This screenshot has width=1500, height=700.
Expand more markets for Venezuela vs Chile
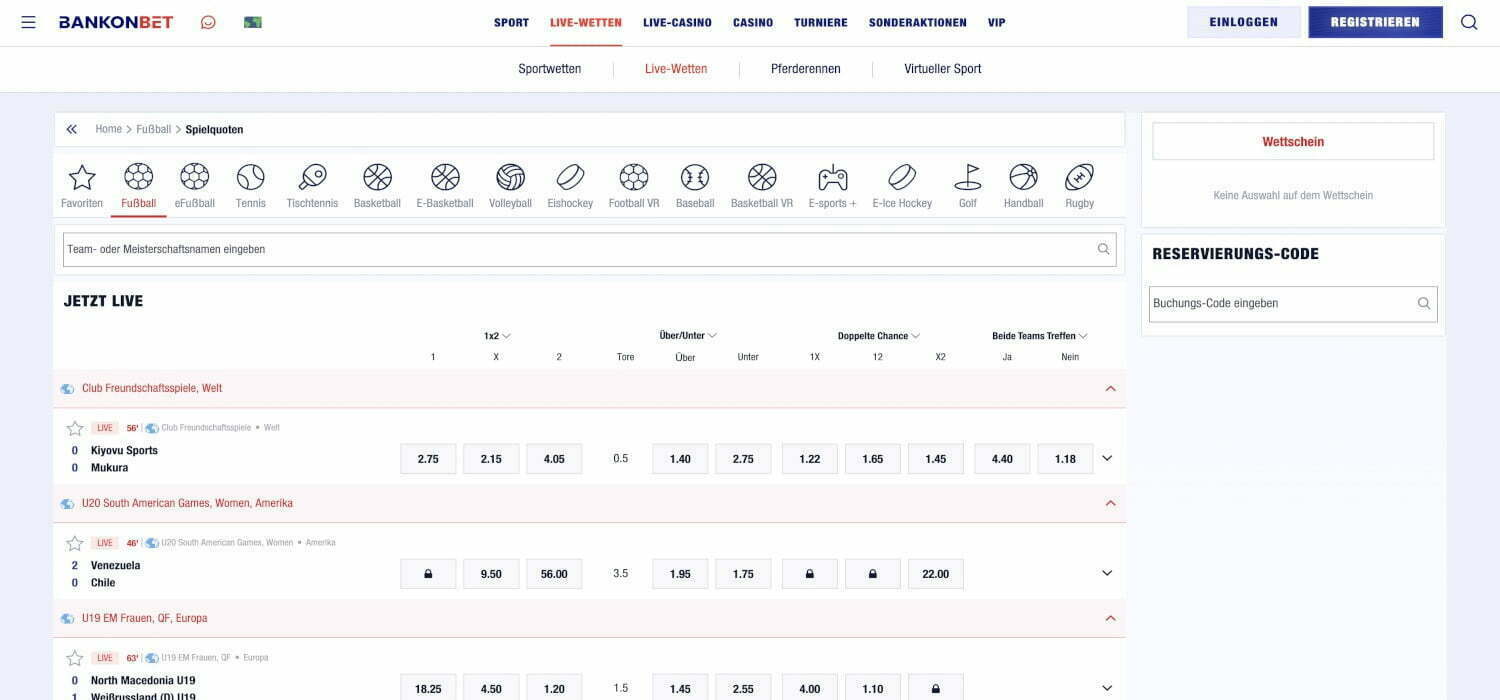pyautogui.click(x=1107, y=573)
